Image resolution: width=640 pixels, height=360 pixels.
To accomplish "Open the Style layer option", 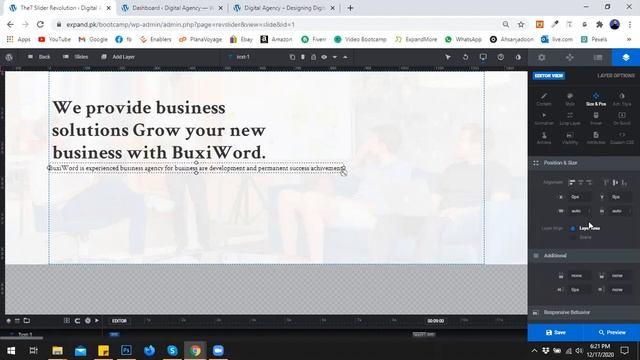I will [570, 99].
